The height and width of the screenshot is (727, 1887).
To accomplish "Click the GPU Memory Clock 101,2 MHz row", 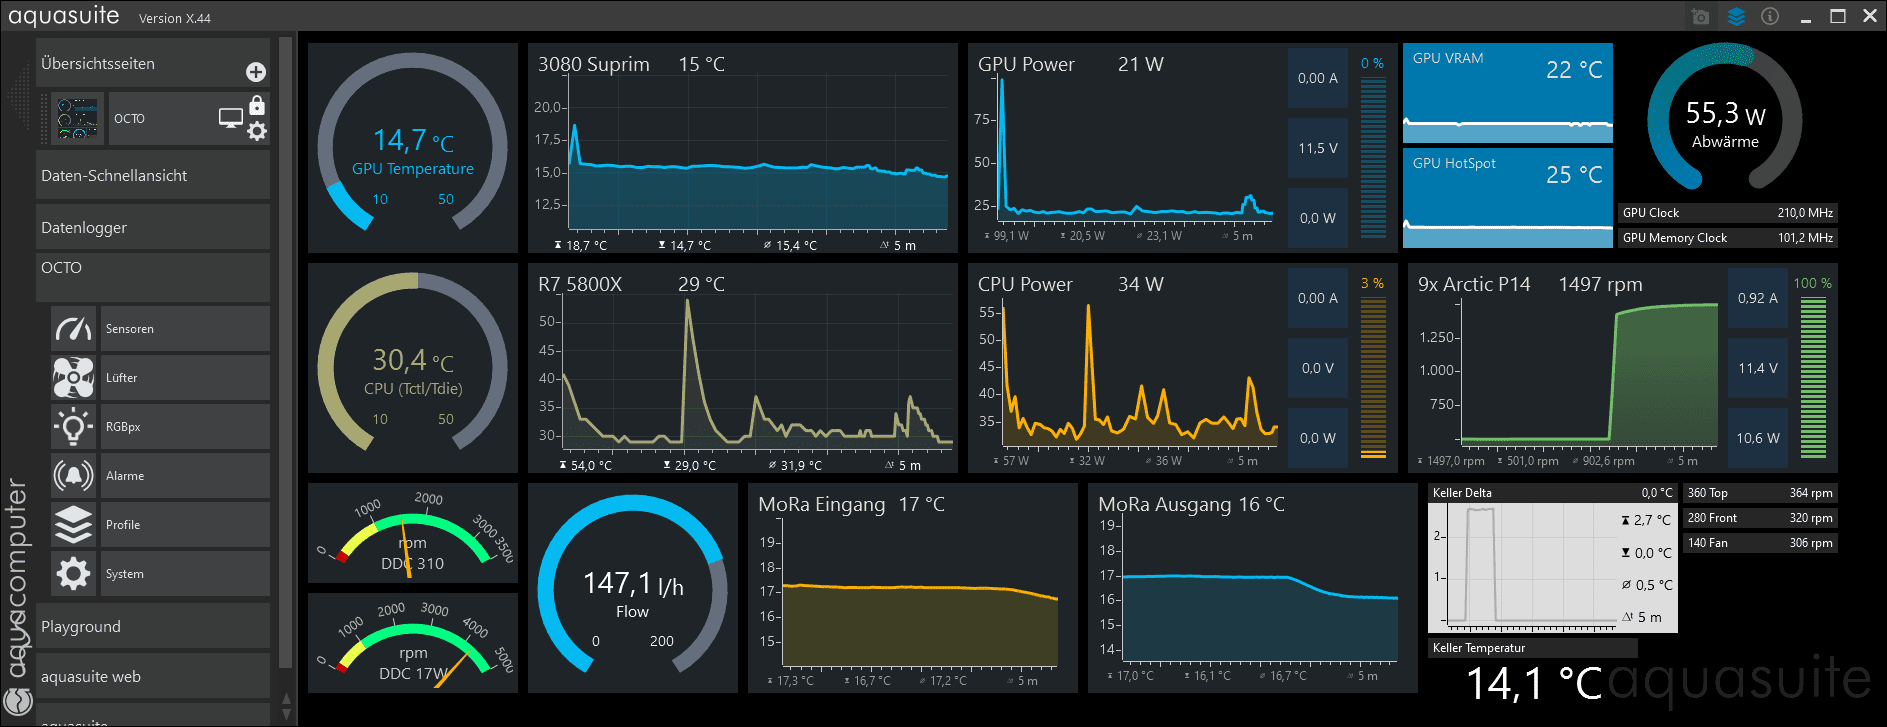I will point(1728,238).
